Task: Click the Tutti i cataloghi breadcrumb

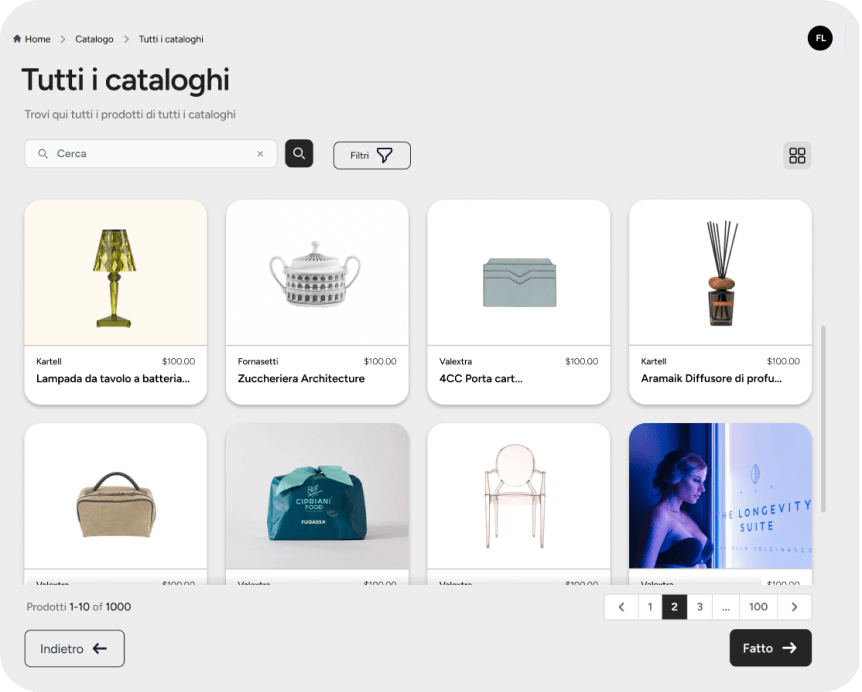Action: (x=171, y=39)
